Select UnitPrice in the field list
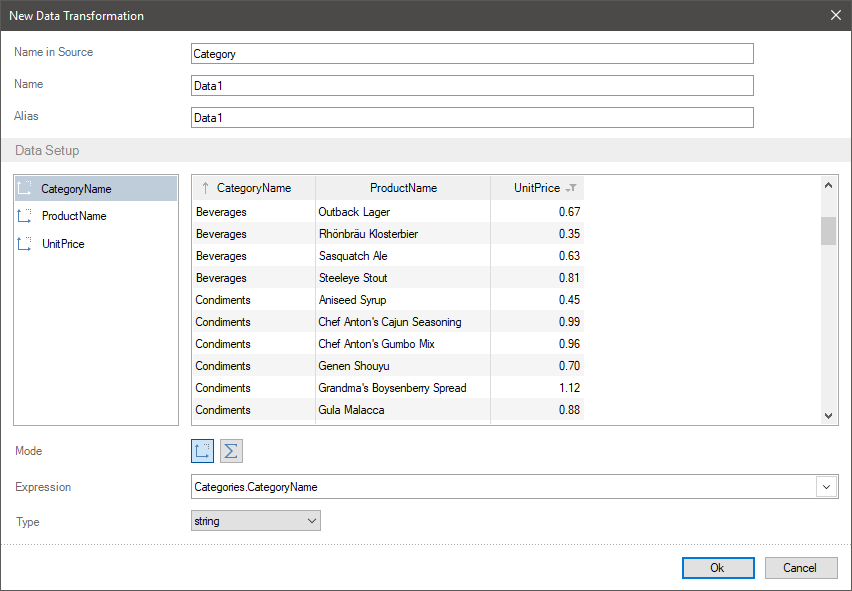Image resolution: width=852 pixels, height=591 pixels. 63,244
